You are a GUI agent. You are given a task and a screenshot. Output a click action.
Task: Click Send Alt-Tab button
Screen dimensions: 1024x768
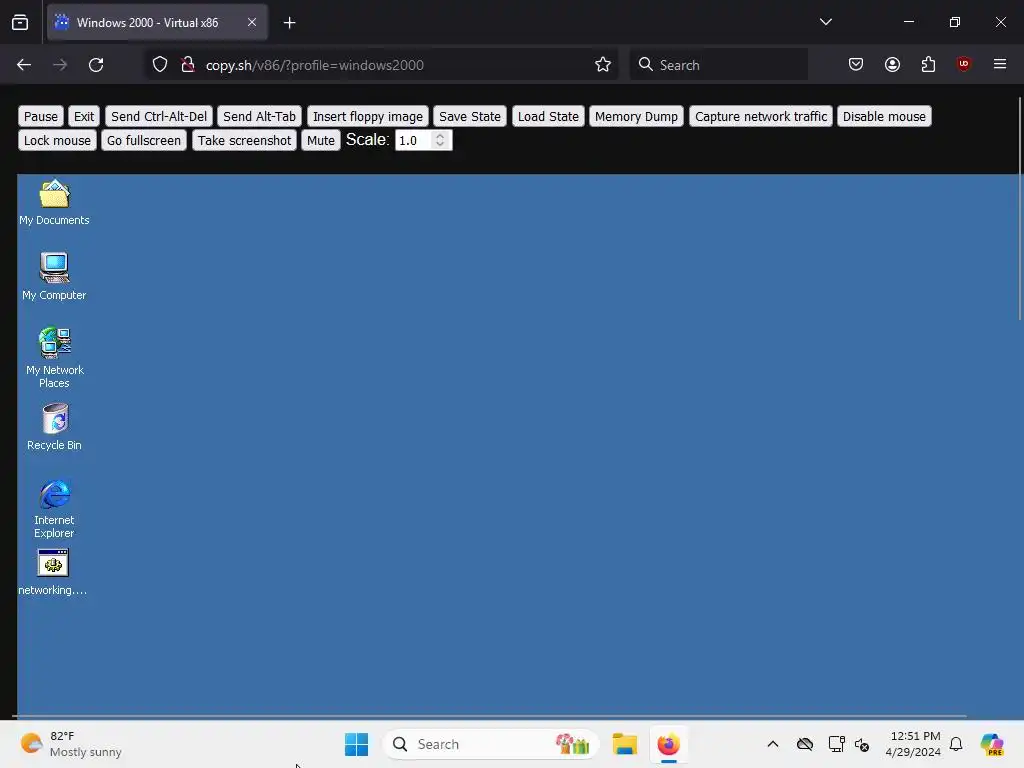point(259,116)
